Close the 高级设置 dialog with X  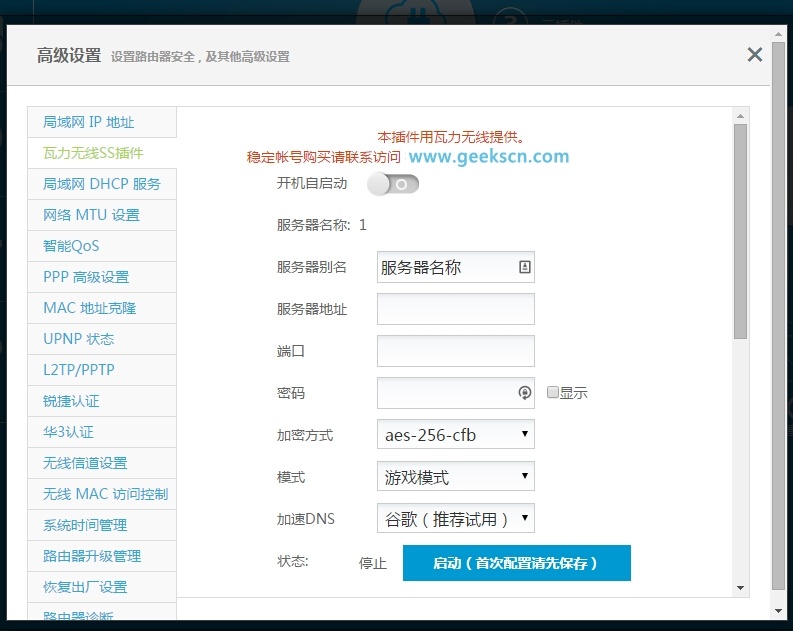pyautogui.click(x=755, y=55)
